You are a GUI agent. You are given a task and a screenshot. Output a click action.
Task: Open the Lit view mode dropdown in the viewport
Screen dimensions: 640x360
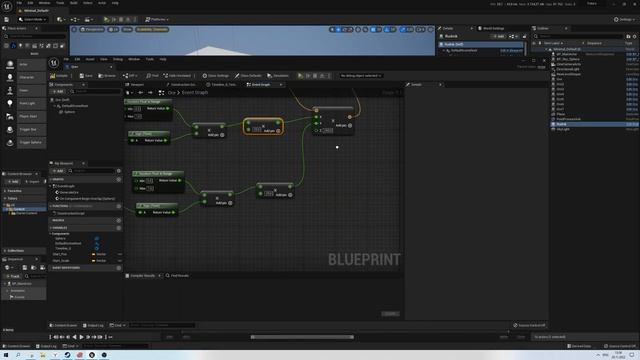tap(113, 29)
